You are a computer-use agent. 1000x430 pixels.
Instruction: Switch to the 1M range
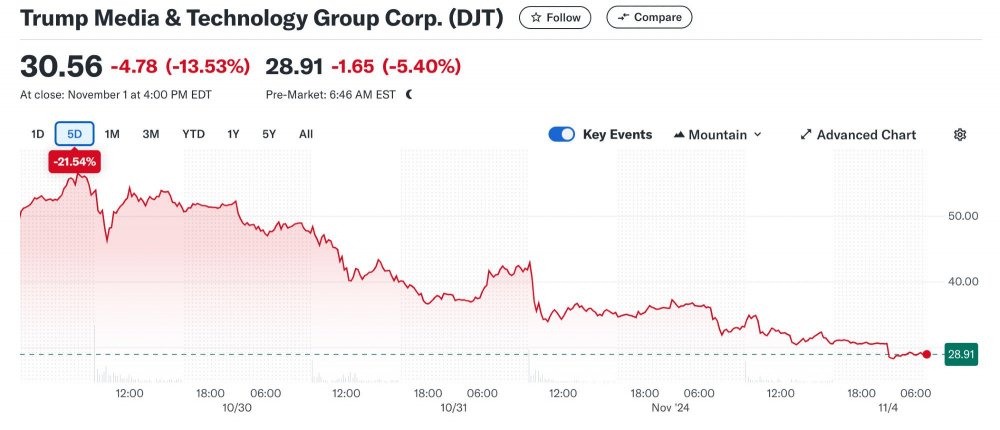(112, 134)
